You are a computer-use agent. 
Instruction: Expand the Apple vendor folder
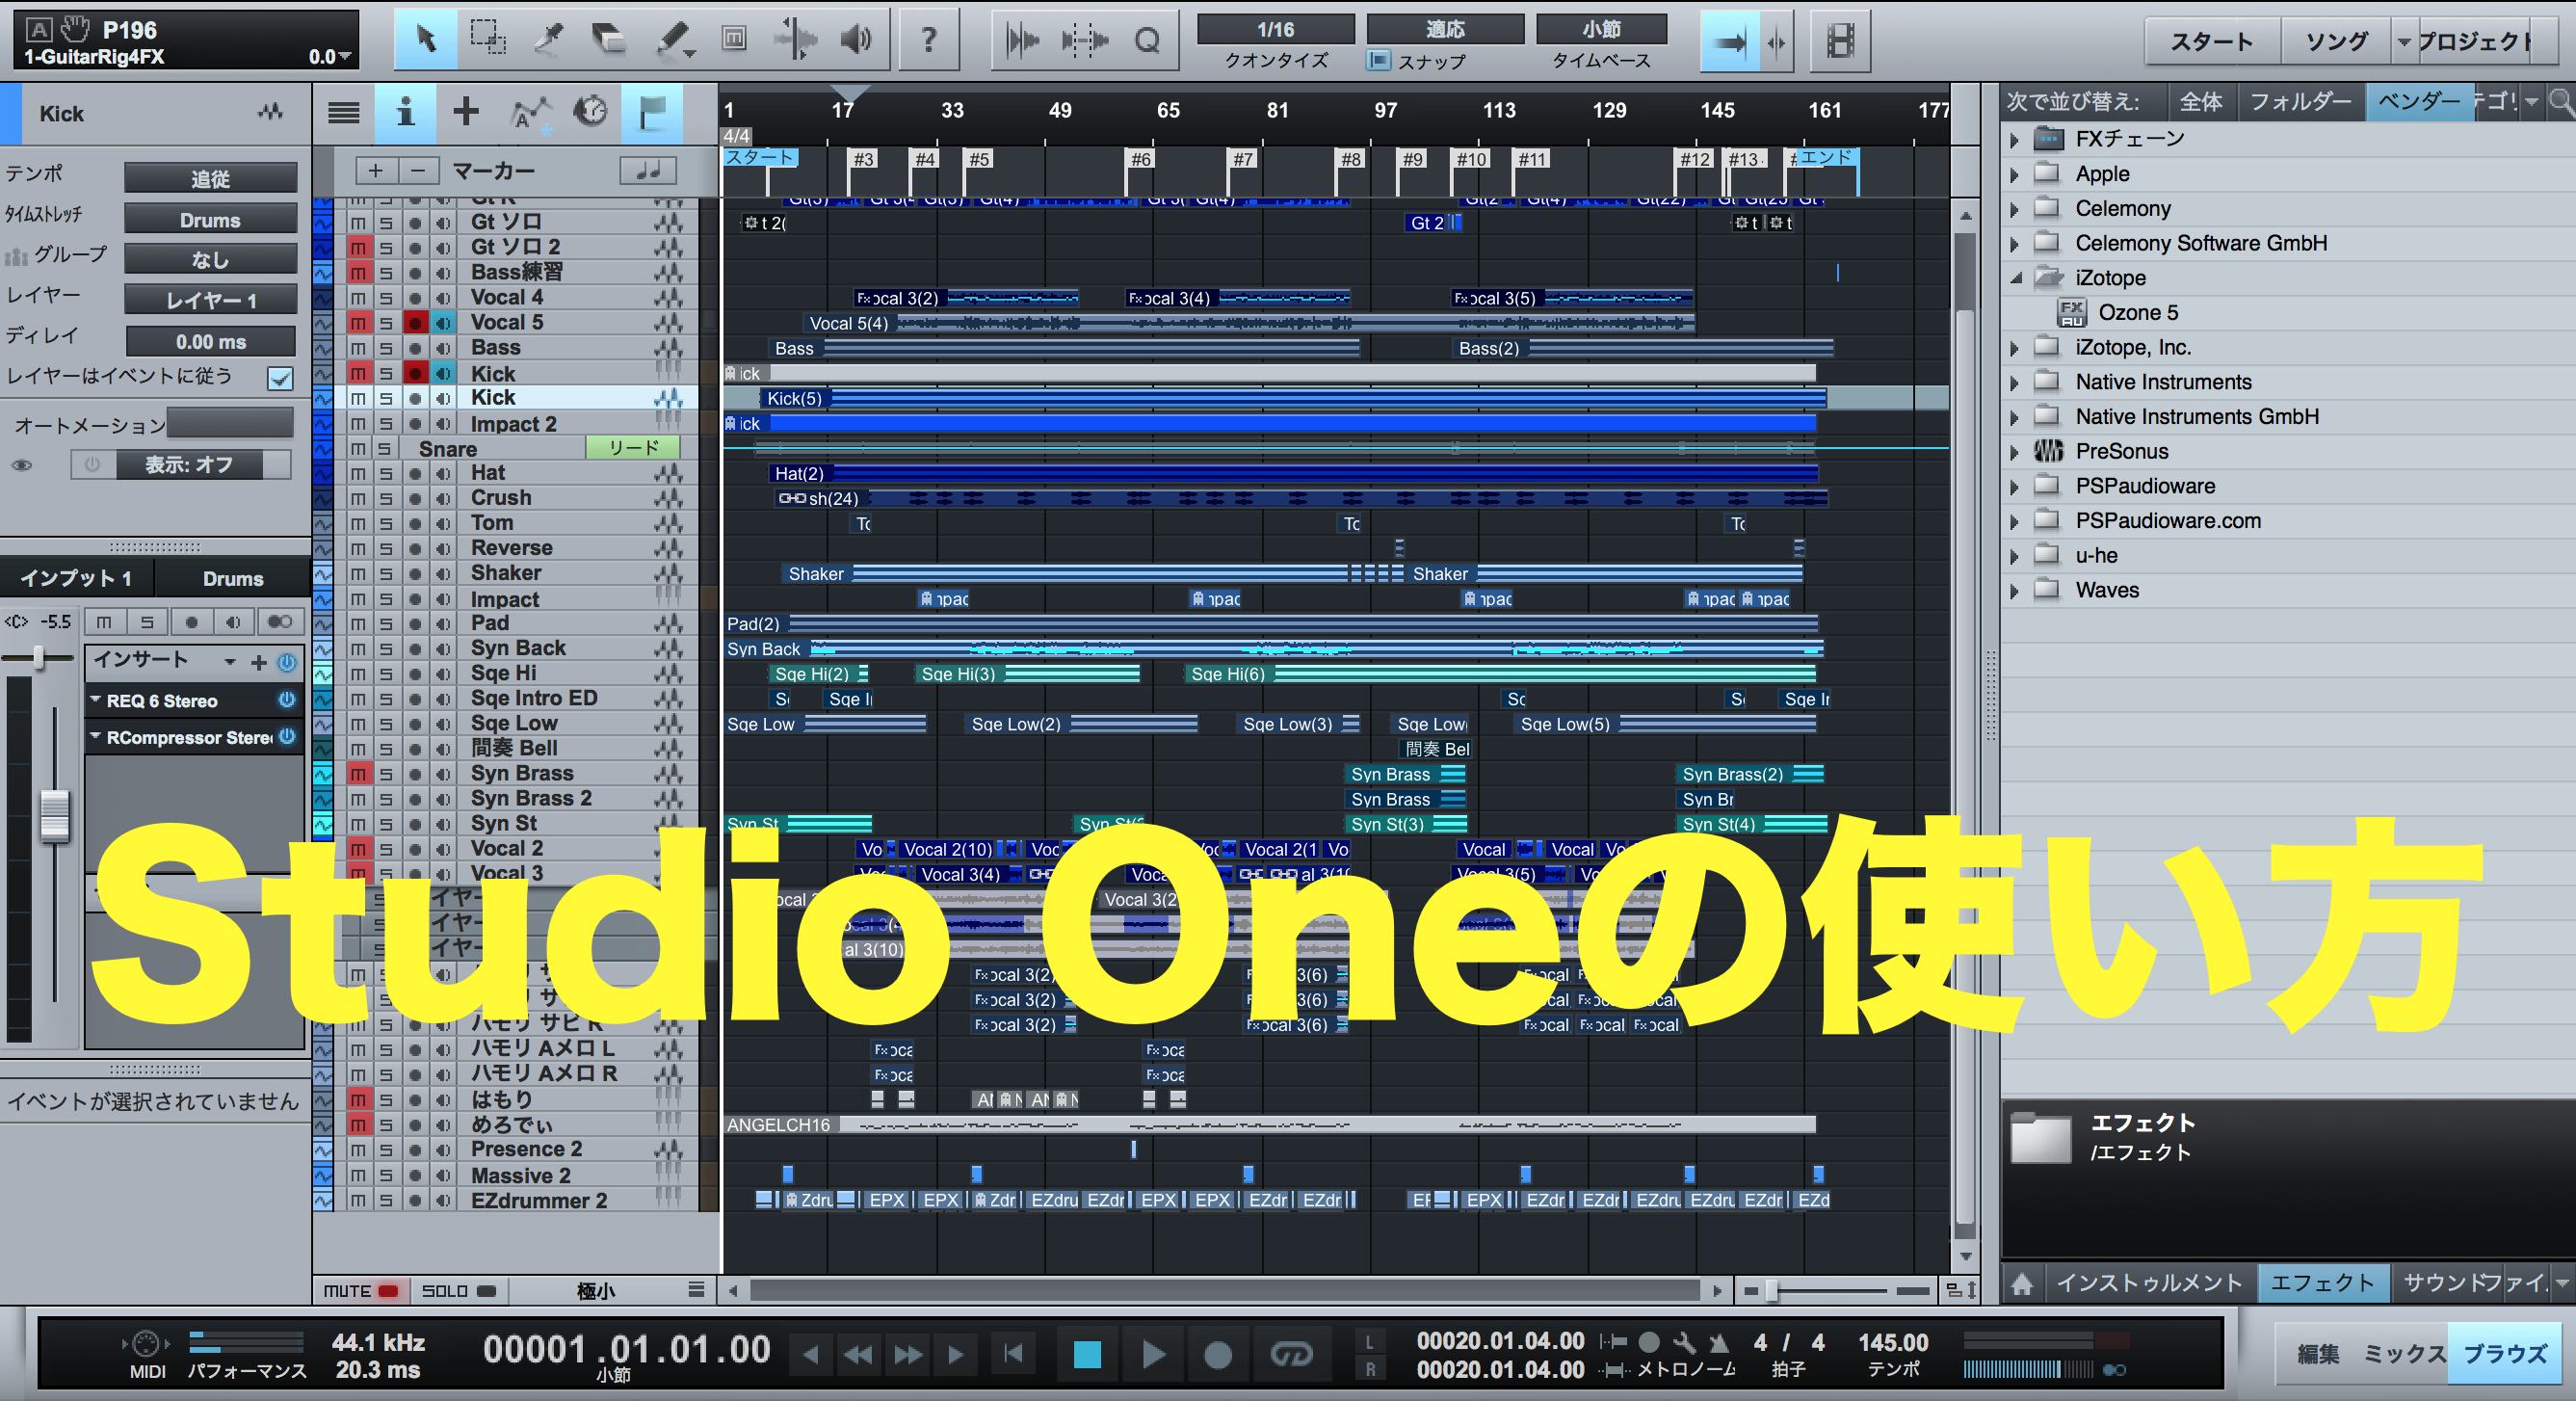[x=2015, y=174]
